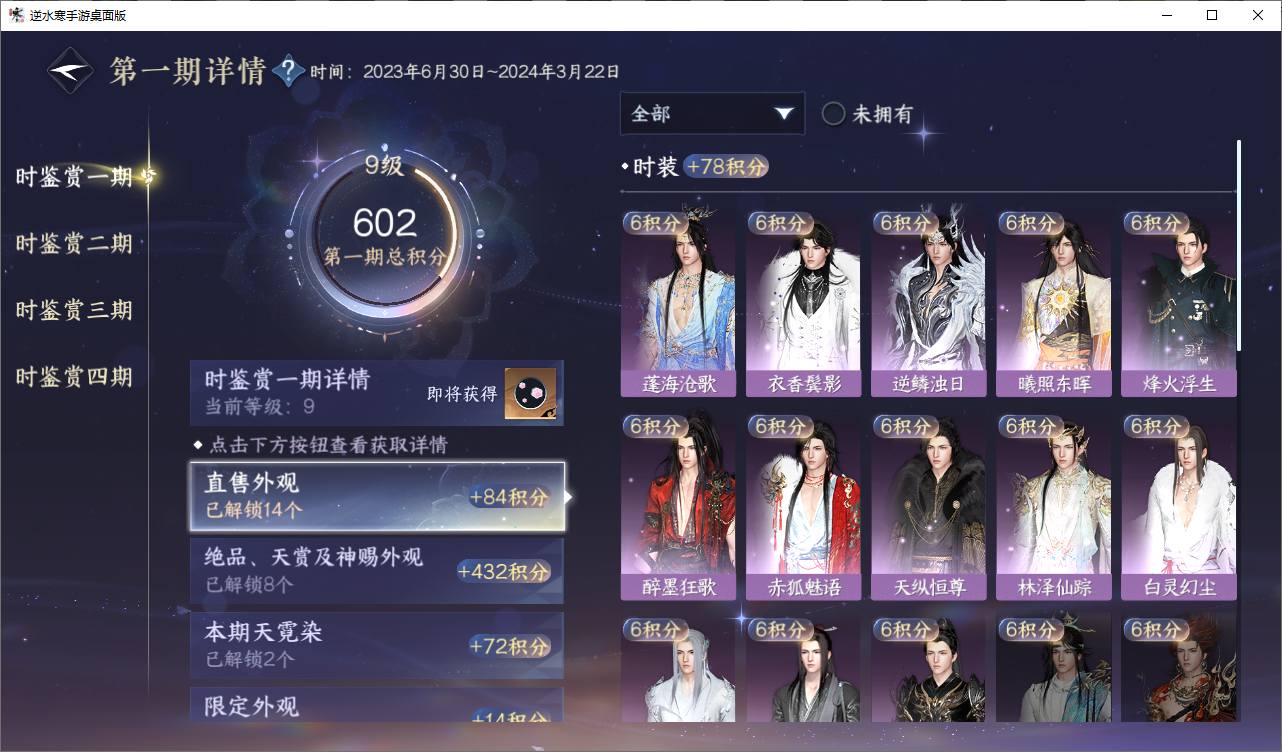
Task: Open the 全部 filter dropdown
Action: click(x=712, y=114)
